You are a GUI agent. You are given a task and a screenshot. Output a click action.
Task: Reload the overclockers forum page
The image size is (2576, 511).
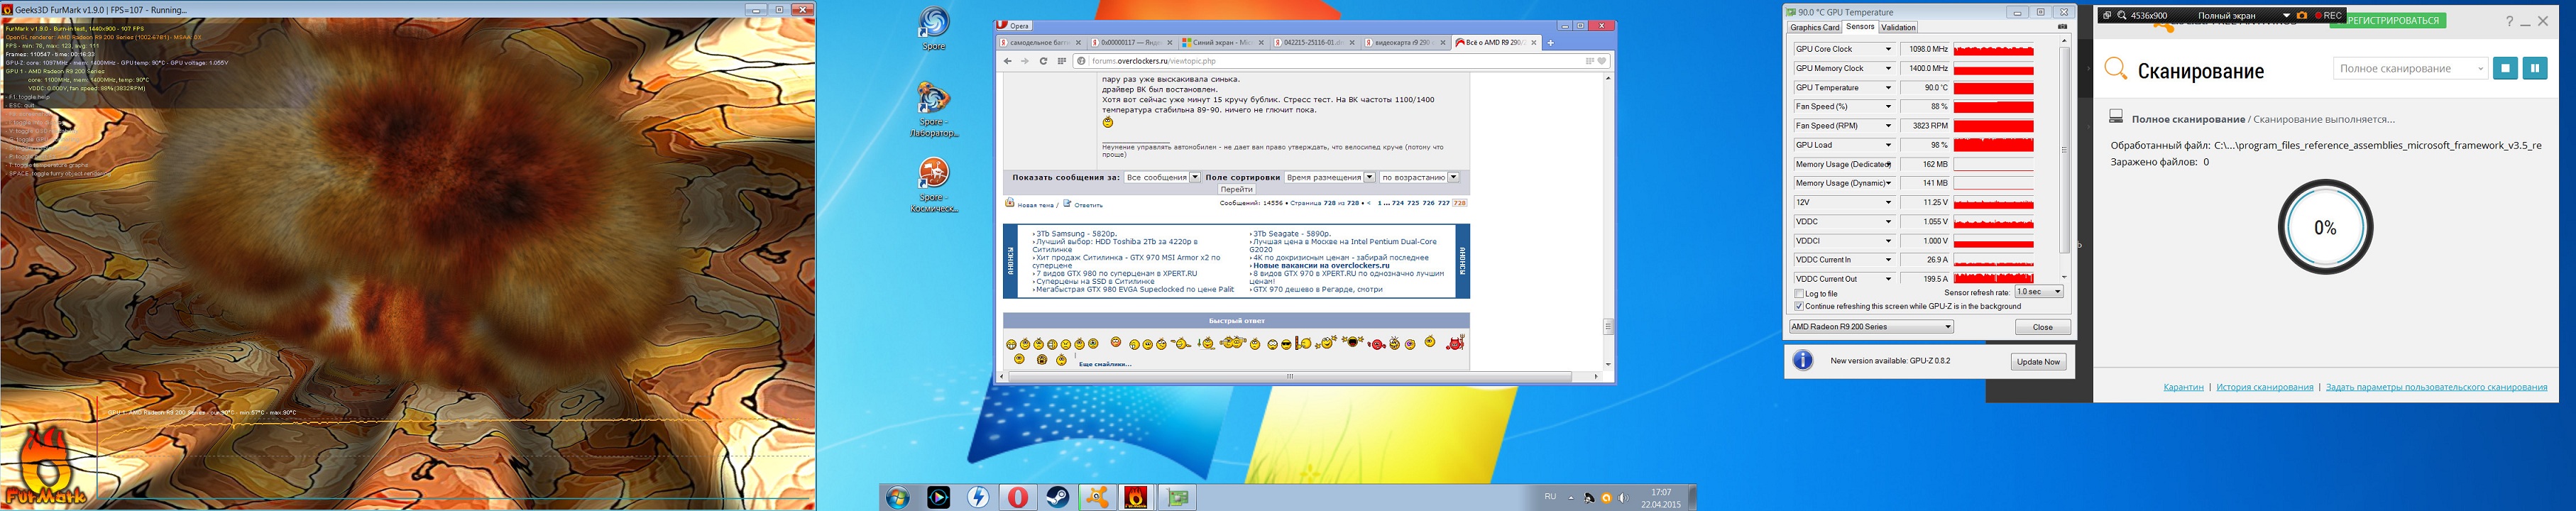click(x=1043, y=61)
